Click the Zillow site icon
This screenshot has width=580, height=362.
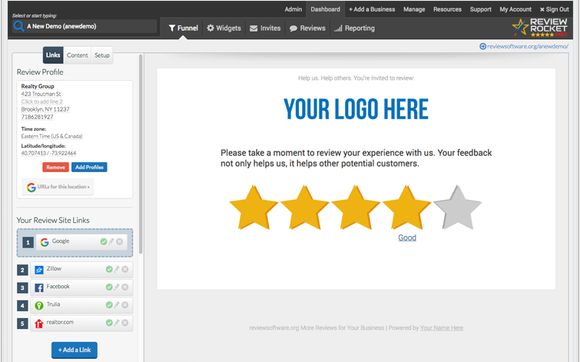tap(39, 270)
